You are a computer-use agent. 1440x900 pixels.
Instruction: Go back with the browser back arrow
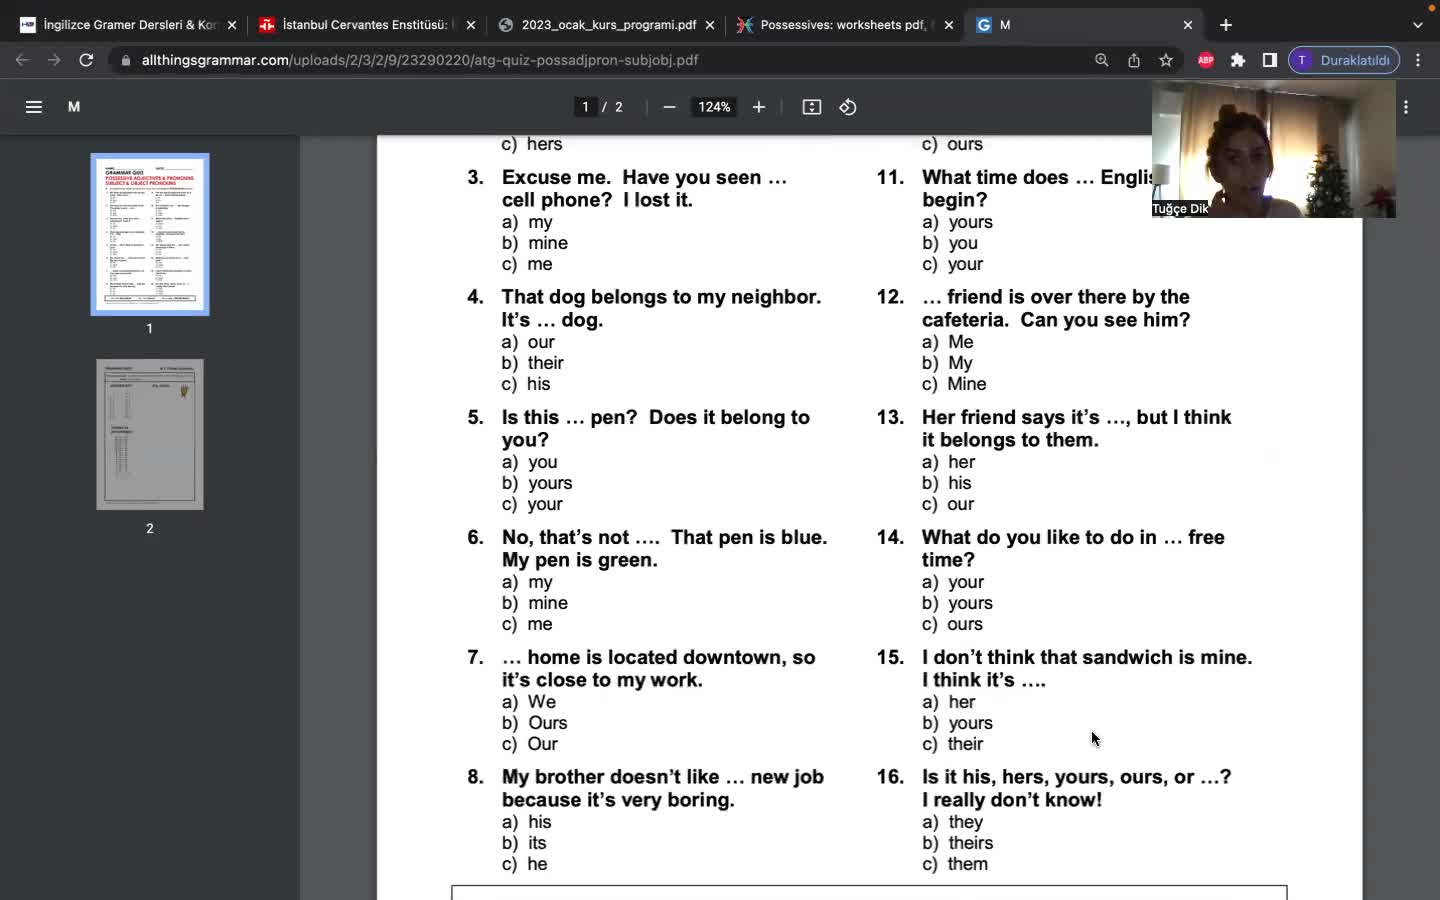click(22, 60)
